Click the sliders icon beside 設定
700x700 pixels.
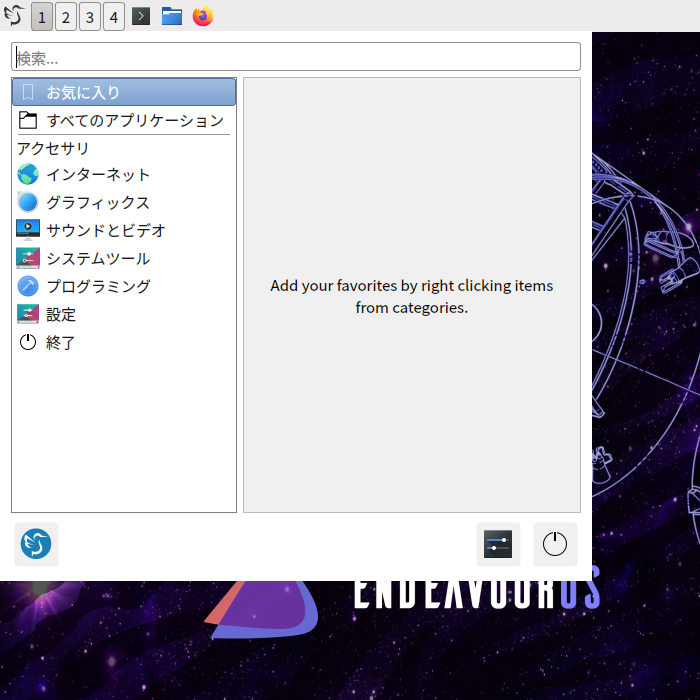tap(28, 314)
